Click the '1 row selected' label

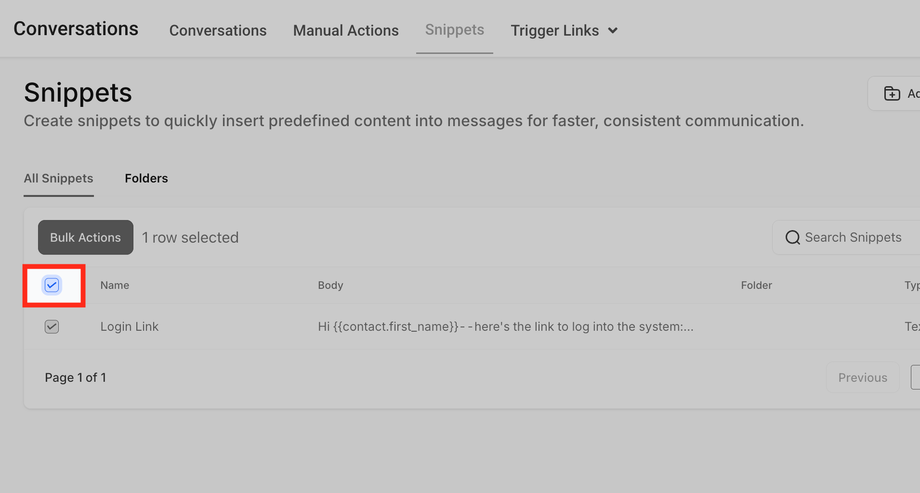[190, 238]
